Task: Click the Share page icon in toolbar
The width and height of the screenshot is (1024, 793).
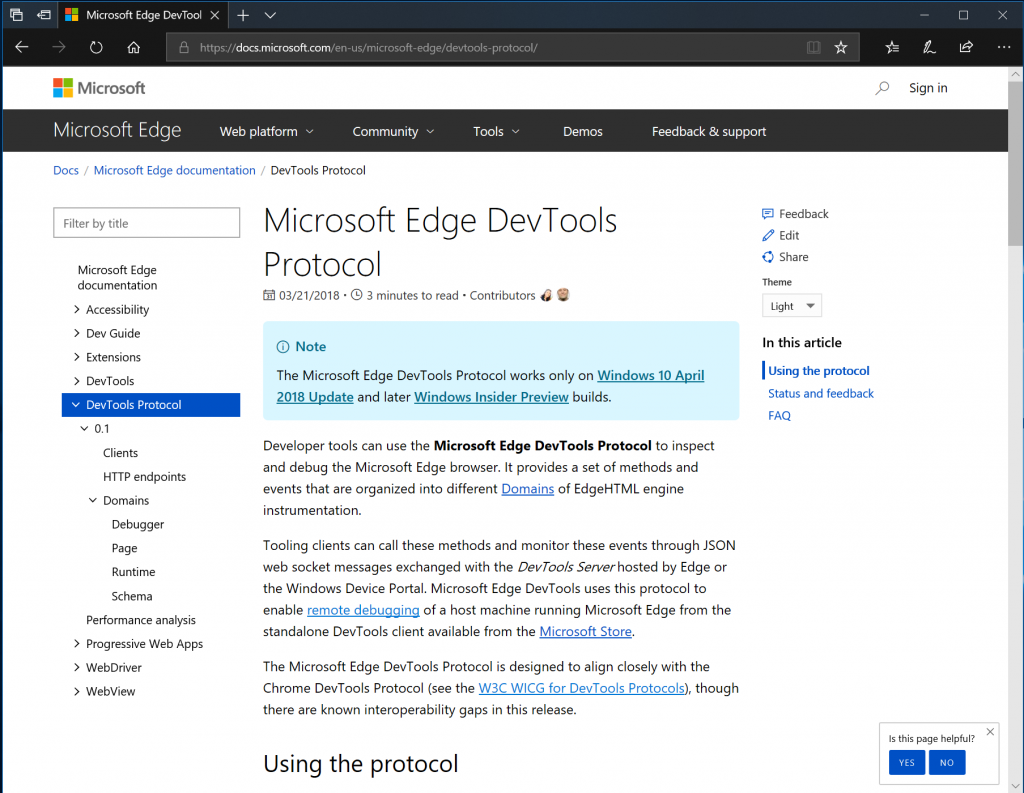Action: click(x=966, y=47)
